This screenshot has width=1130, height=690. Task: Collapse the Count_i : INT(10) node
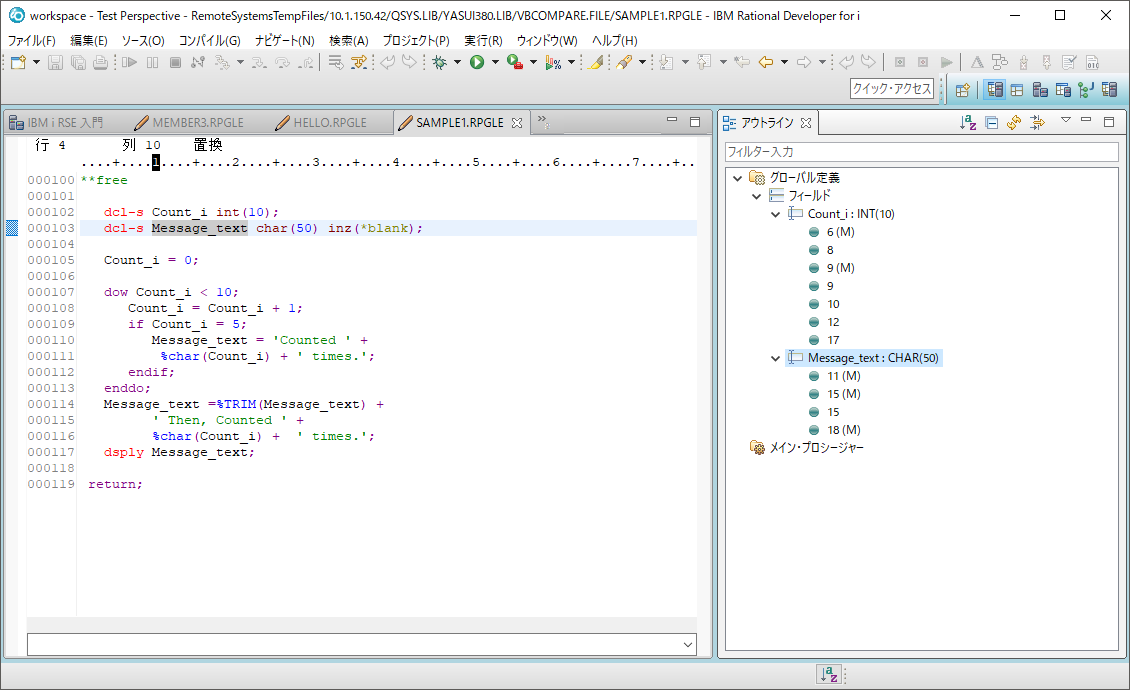[776, 214]
